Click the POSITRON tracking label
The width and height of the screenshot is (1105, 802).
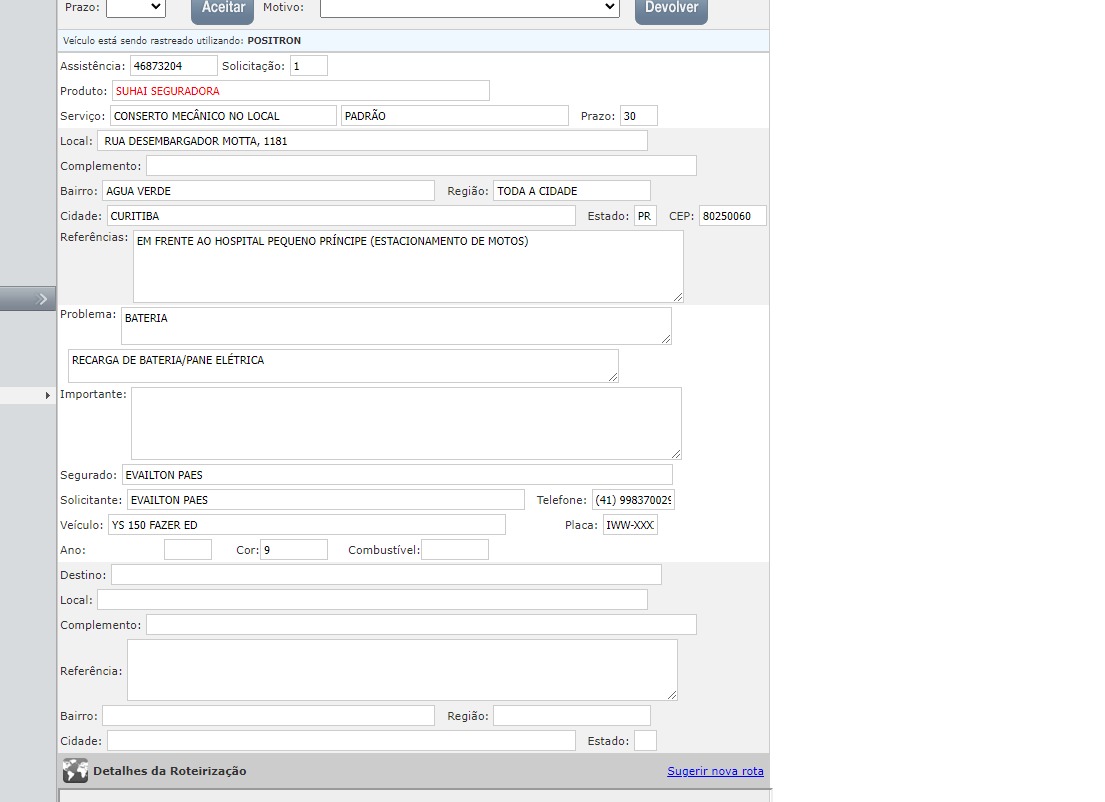(274, 41)
